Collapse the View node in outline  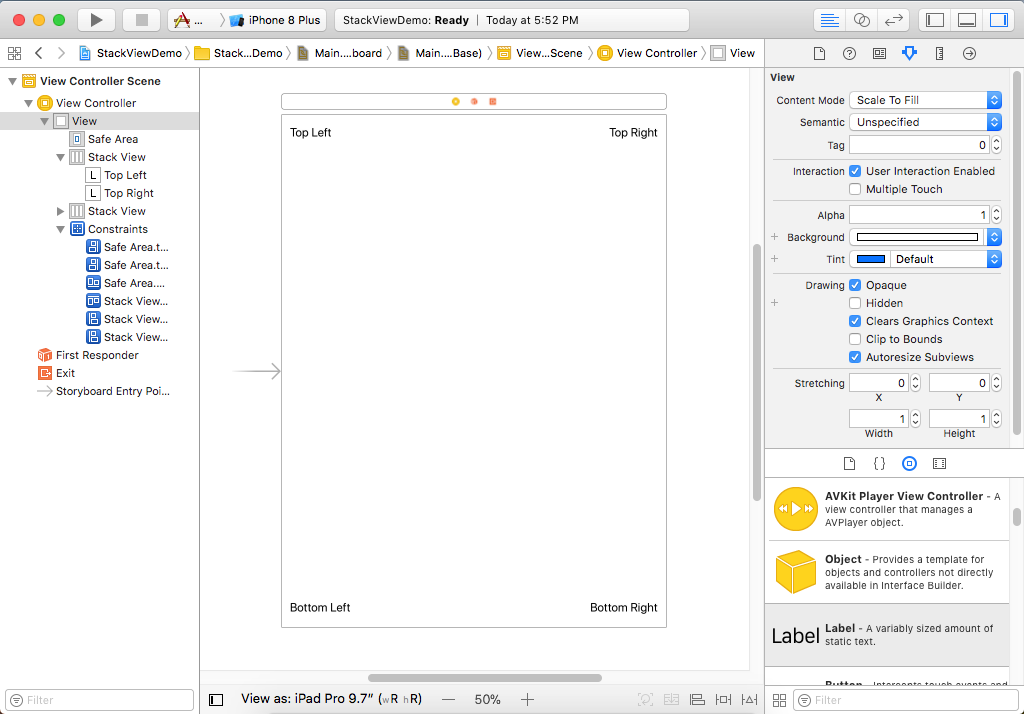(x=44, y=122)
